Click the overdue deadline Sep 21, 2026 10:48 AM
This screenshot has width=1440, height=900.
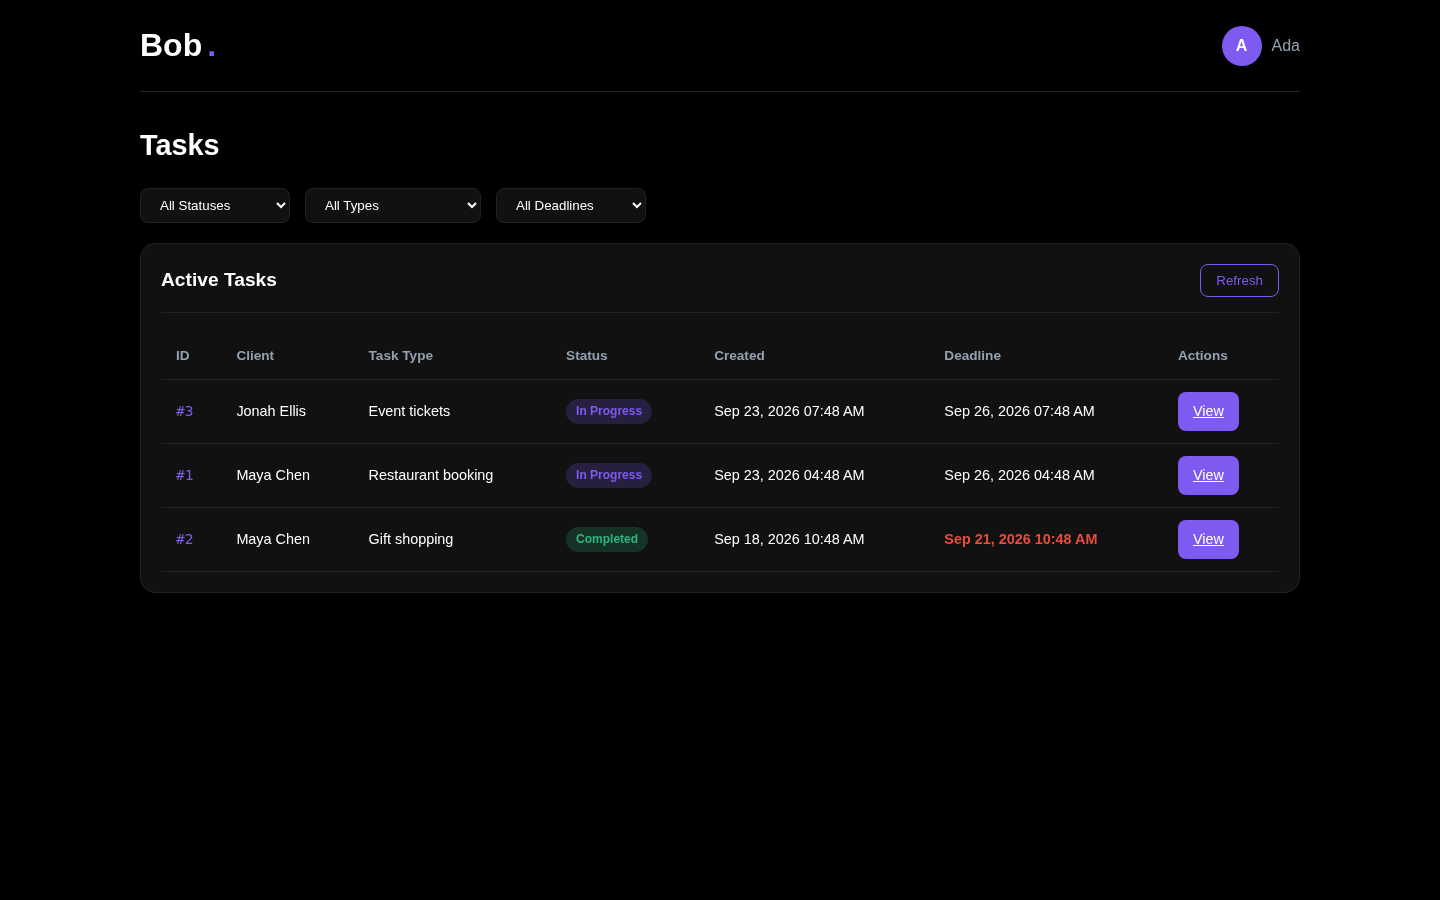1021,539
